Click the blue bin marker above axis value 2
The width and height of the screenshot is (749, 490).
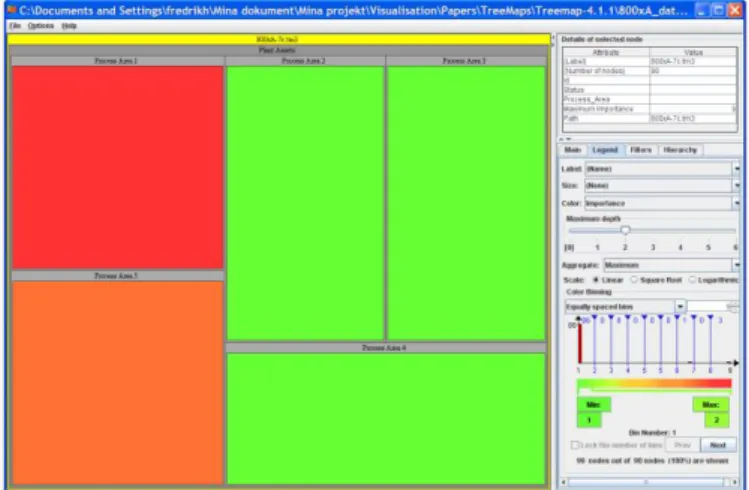[x=595, y=318]
